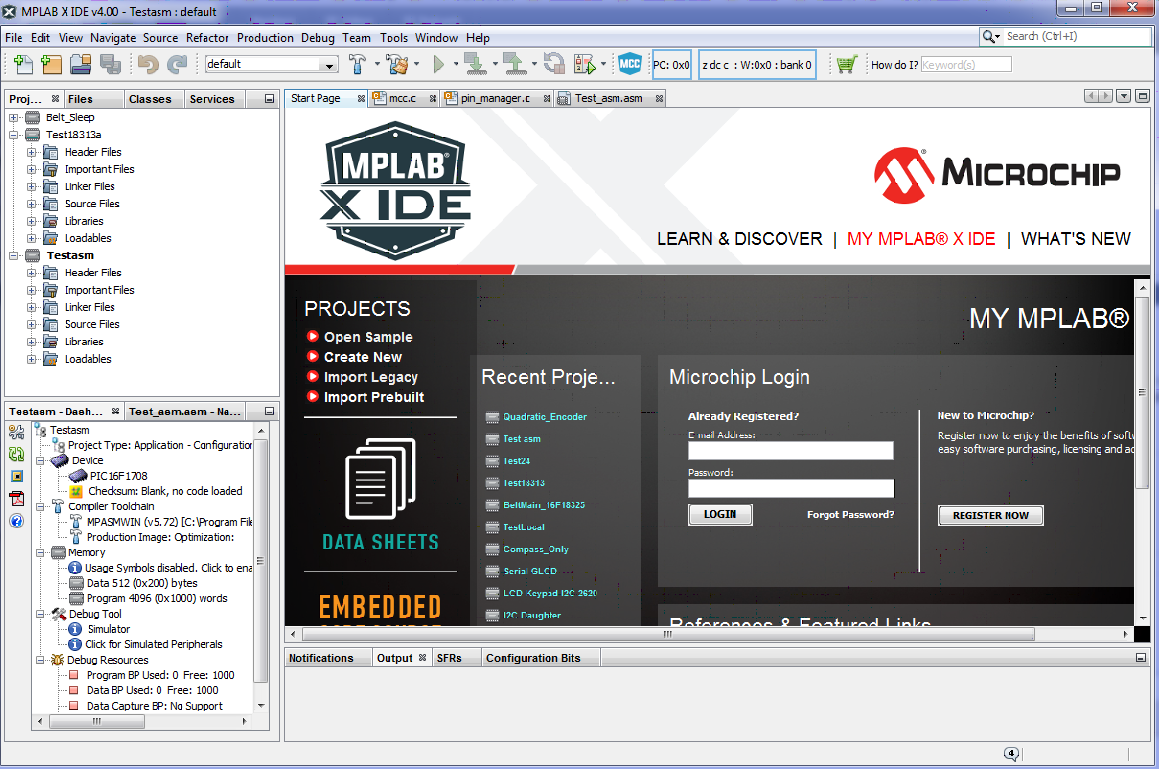Image resolution: width=1159 pixels, height=769 pixels.
Task: Click the Read Device Memory icon
Action: [514, 64]
